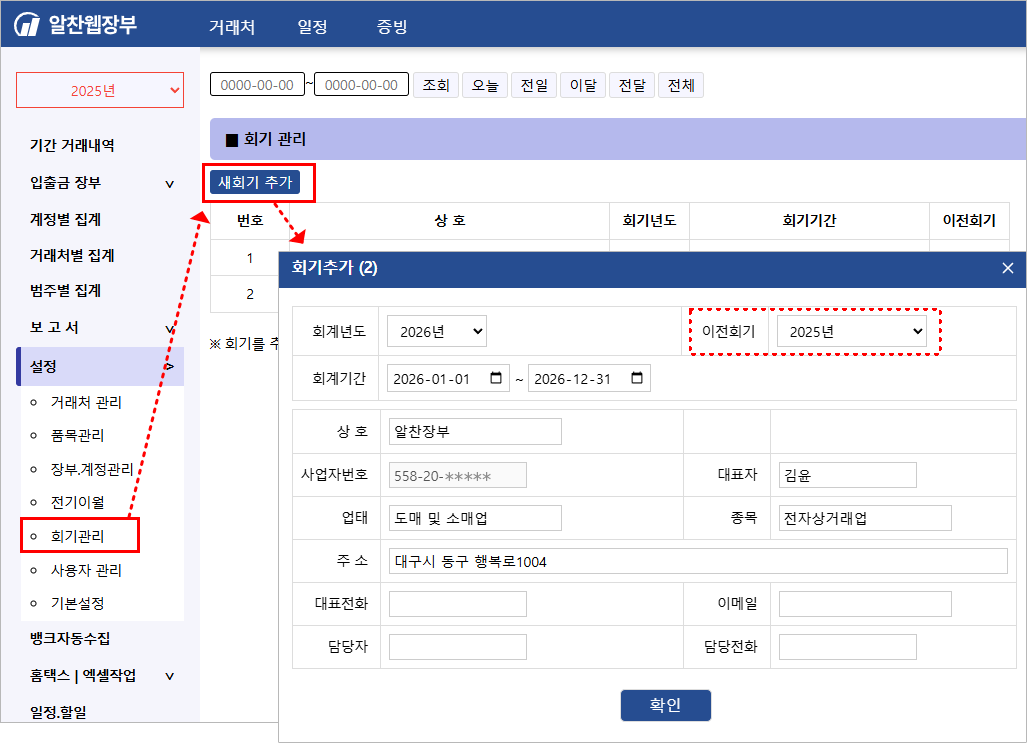
Task: Click the 회계기간 end date 2026-12-31 field
Action: click(x=589, y=378)
